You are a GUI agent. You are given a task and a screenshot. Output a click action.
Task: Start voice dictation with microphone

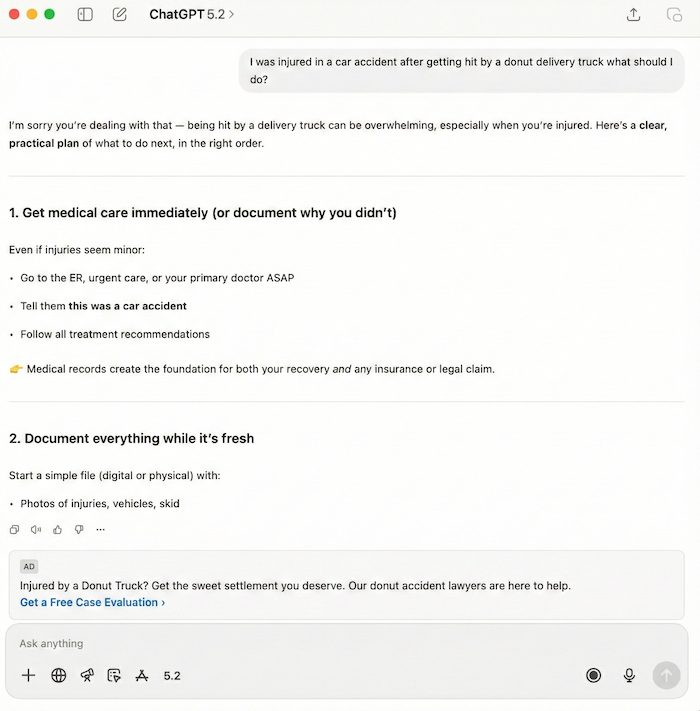629,676
